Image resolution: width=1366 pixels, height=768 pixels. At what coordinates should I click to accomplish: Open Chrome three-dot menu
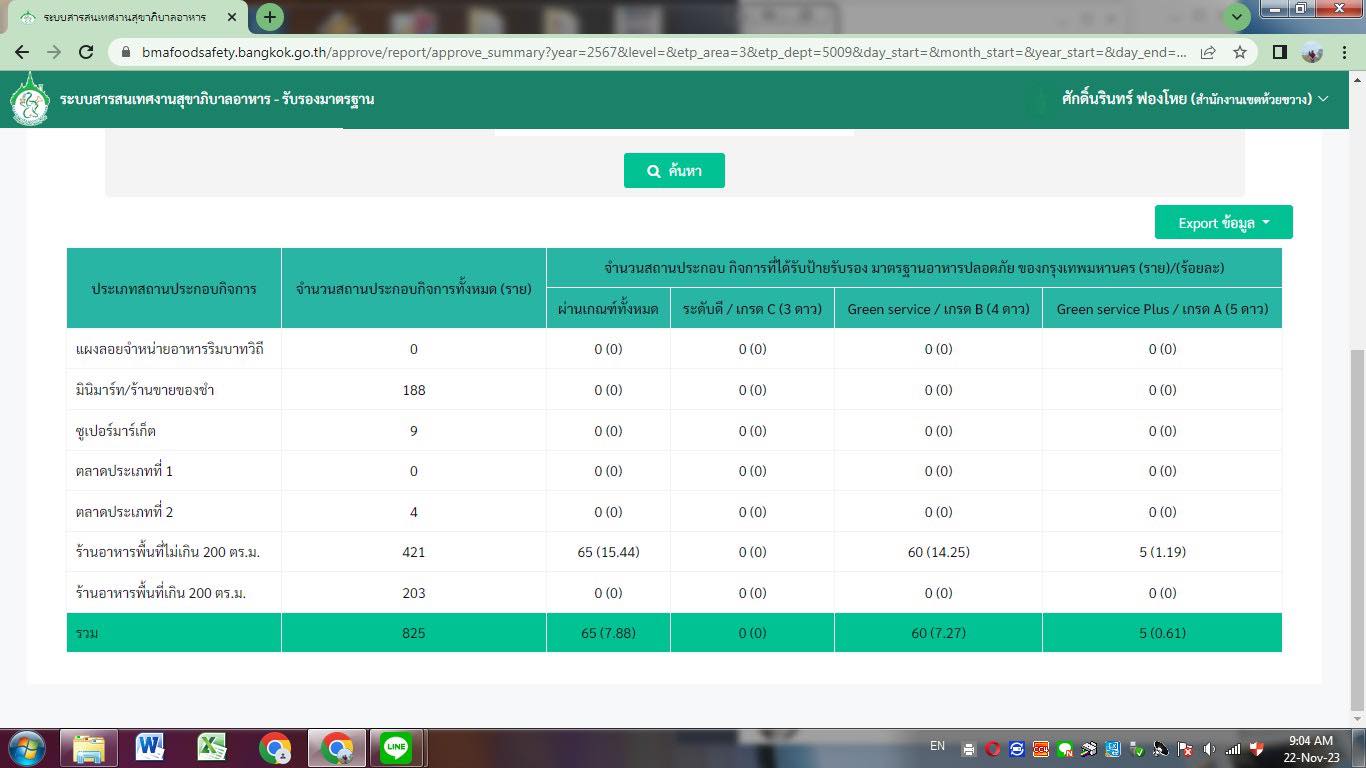click(x=1345, y=52)
